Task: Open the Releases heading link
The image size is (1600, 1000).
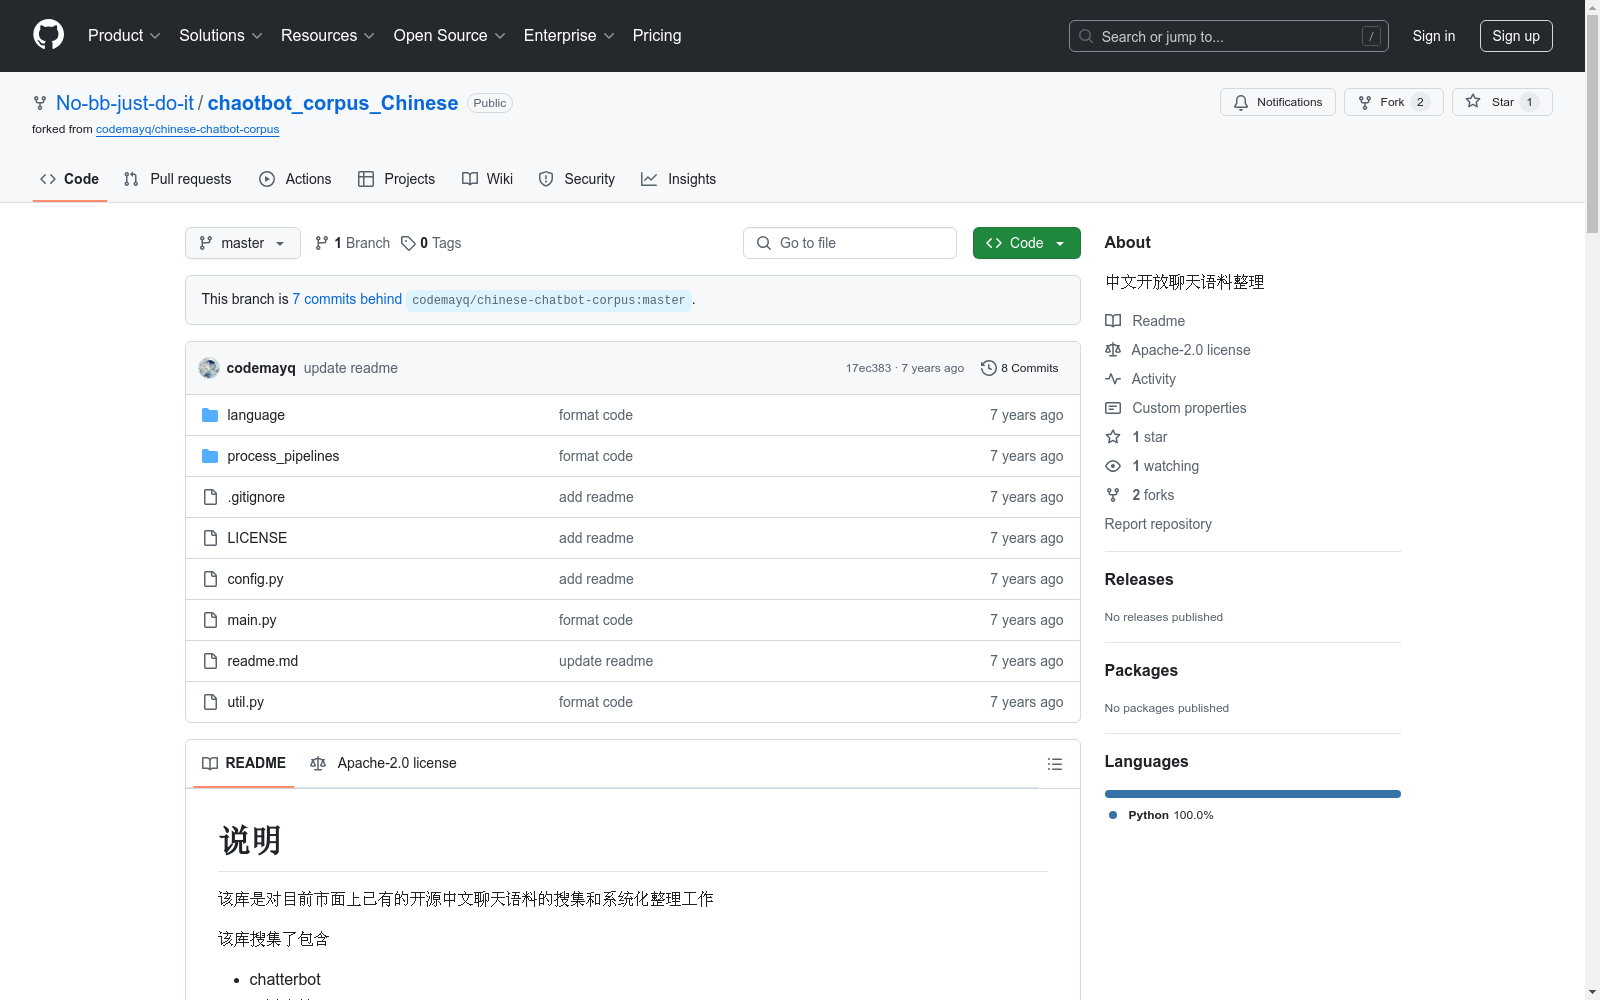Action: [1139, 580]
